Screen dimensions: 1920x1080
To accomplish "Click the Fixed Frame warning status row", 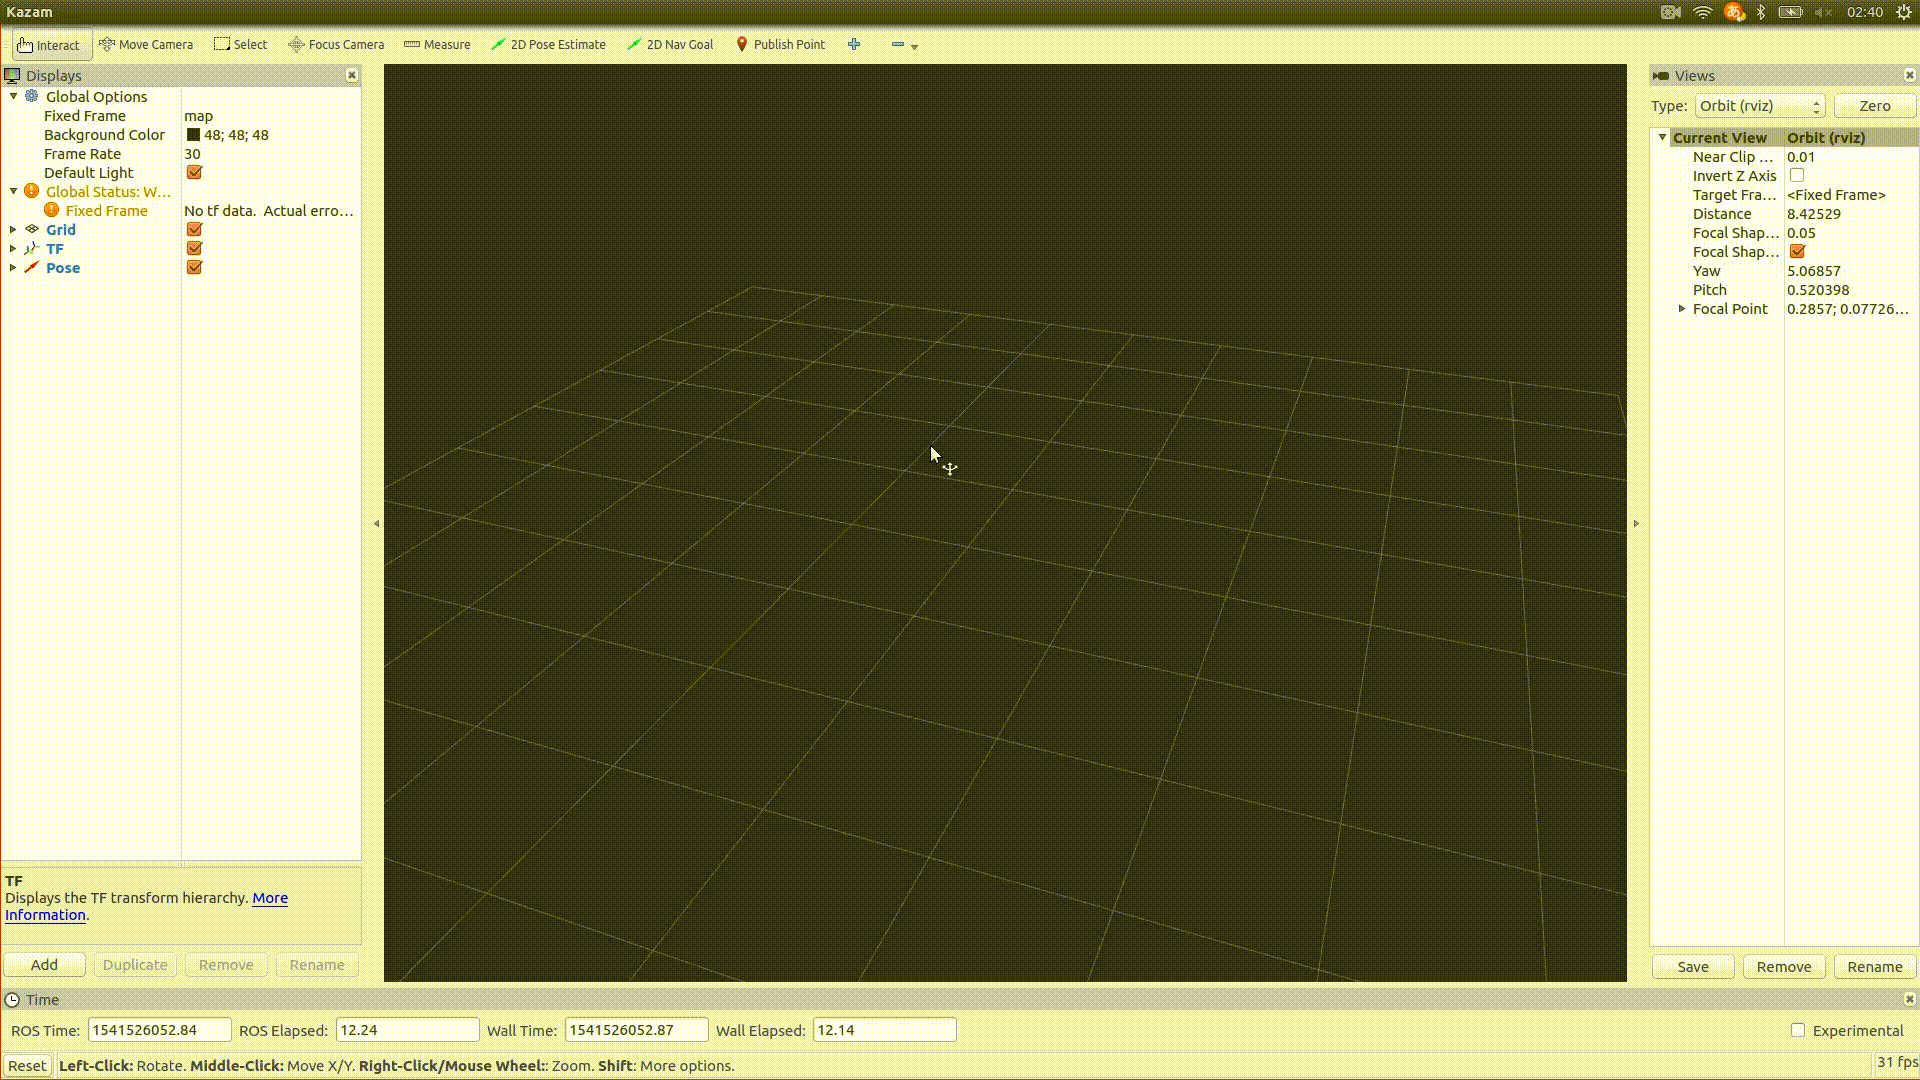I will [x=180, y=211].
